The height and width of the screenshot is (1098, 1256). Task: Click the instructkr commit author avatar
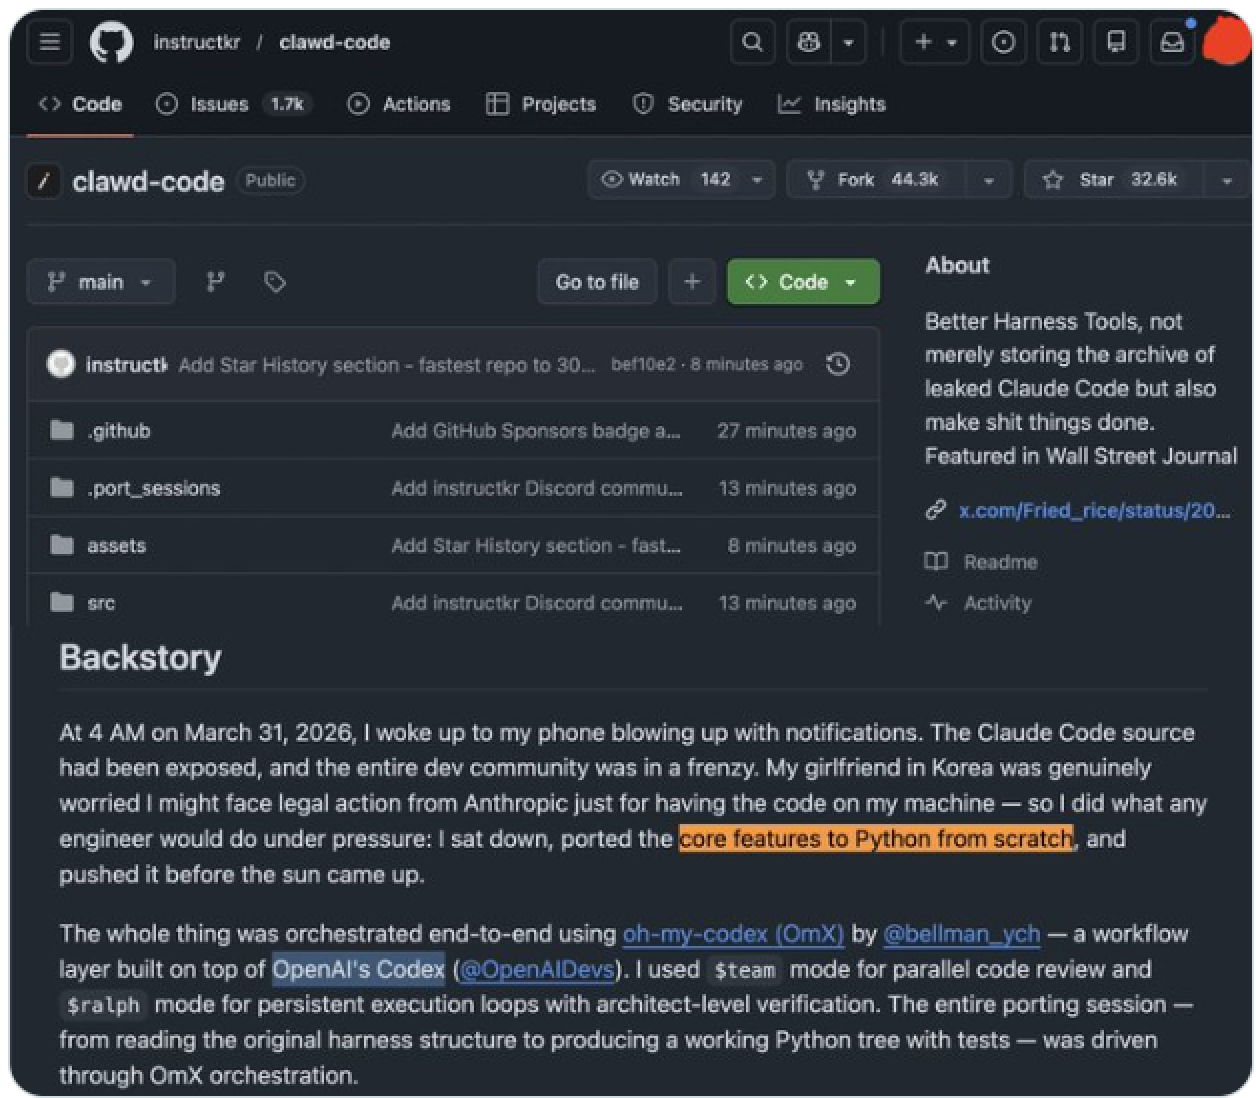click(x=61, y=364)
